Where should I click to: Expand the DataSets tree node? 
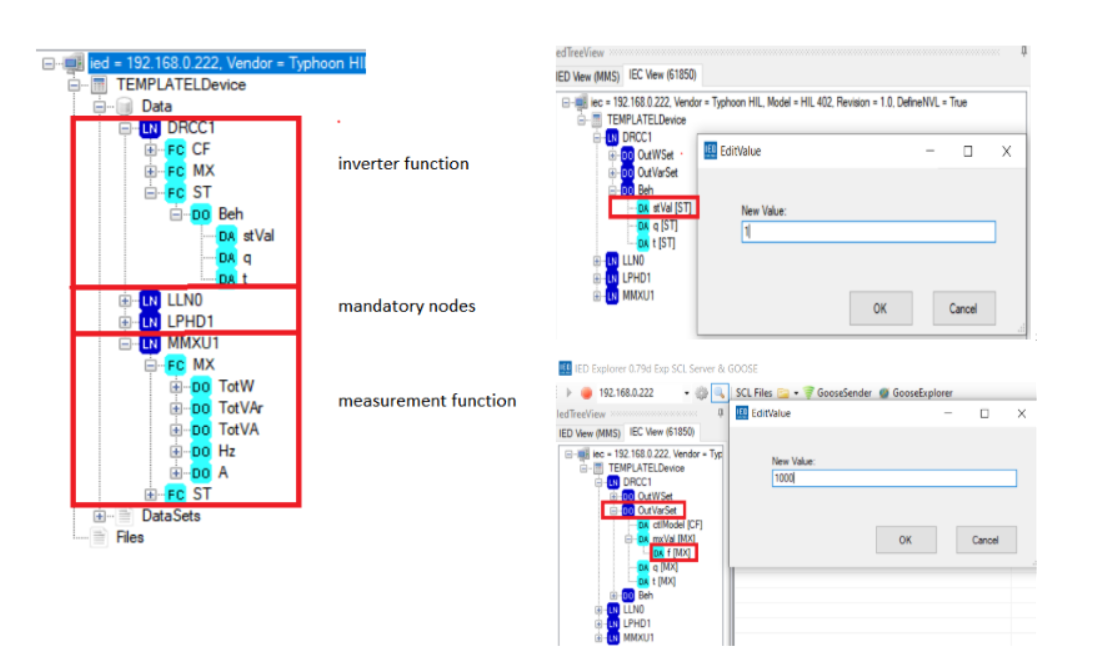click(x=100, y=516)
